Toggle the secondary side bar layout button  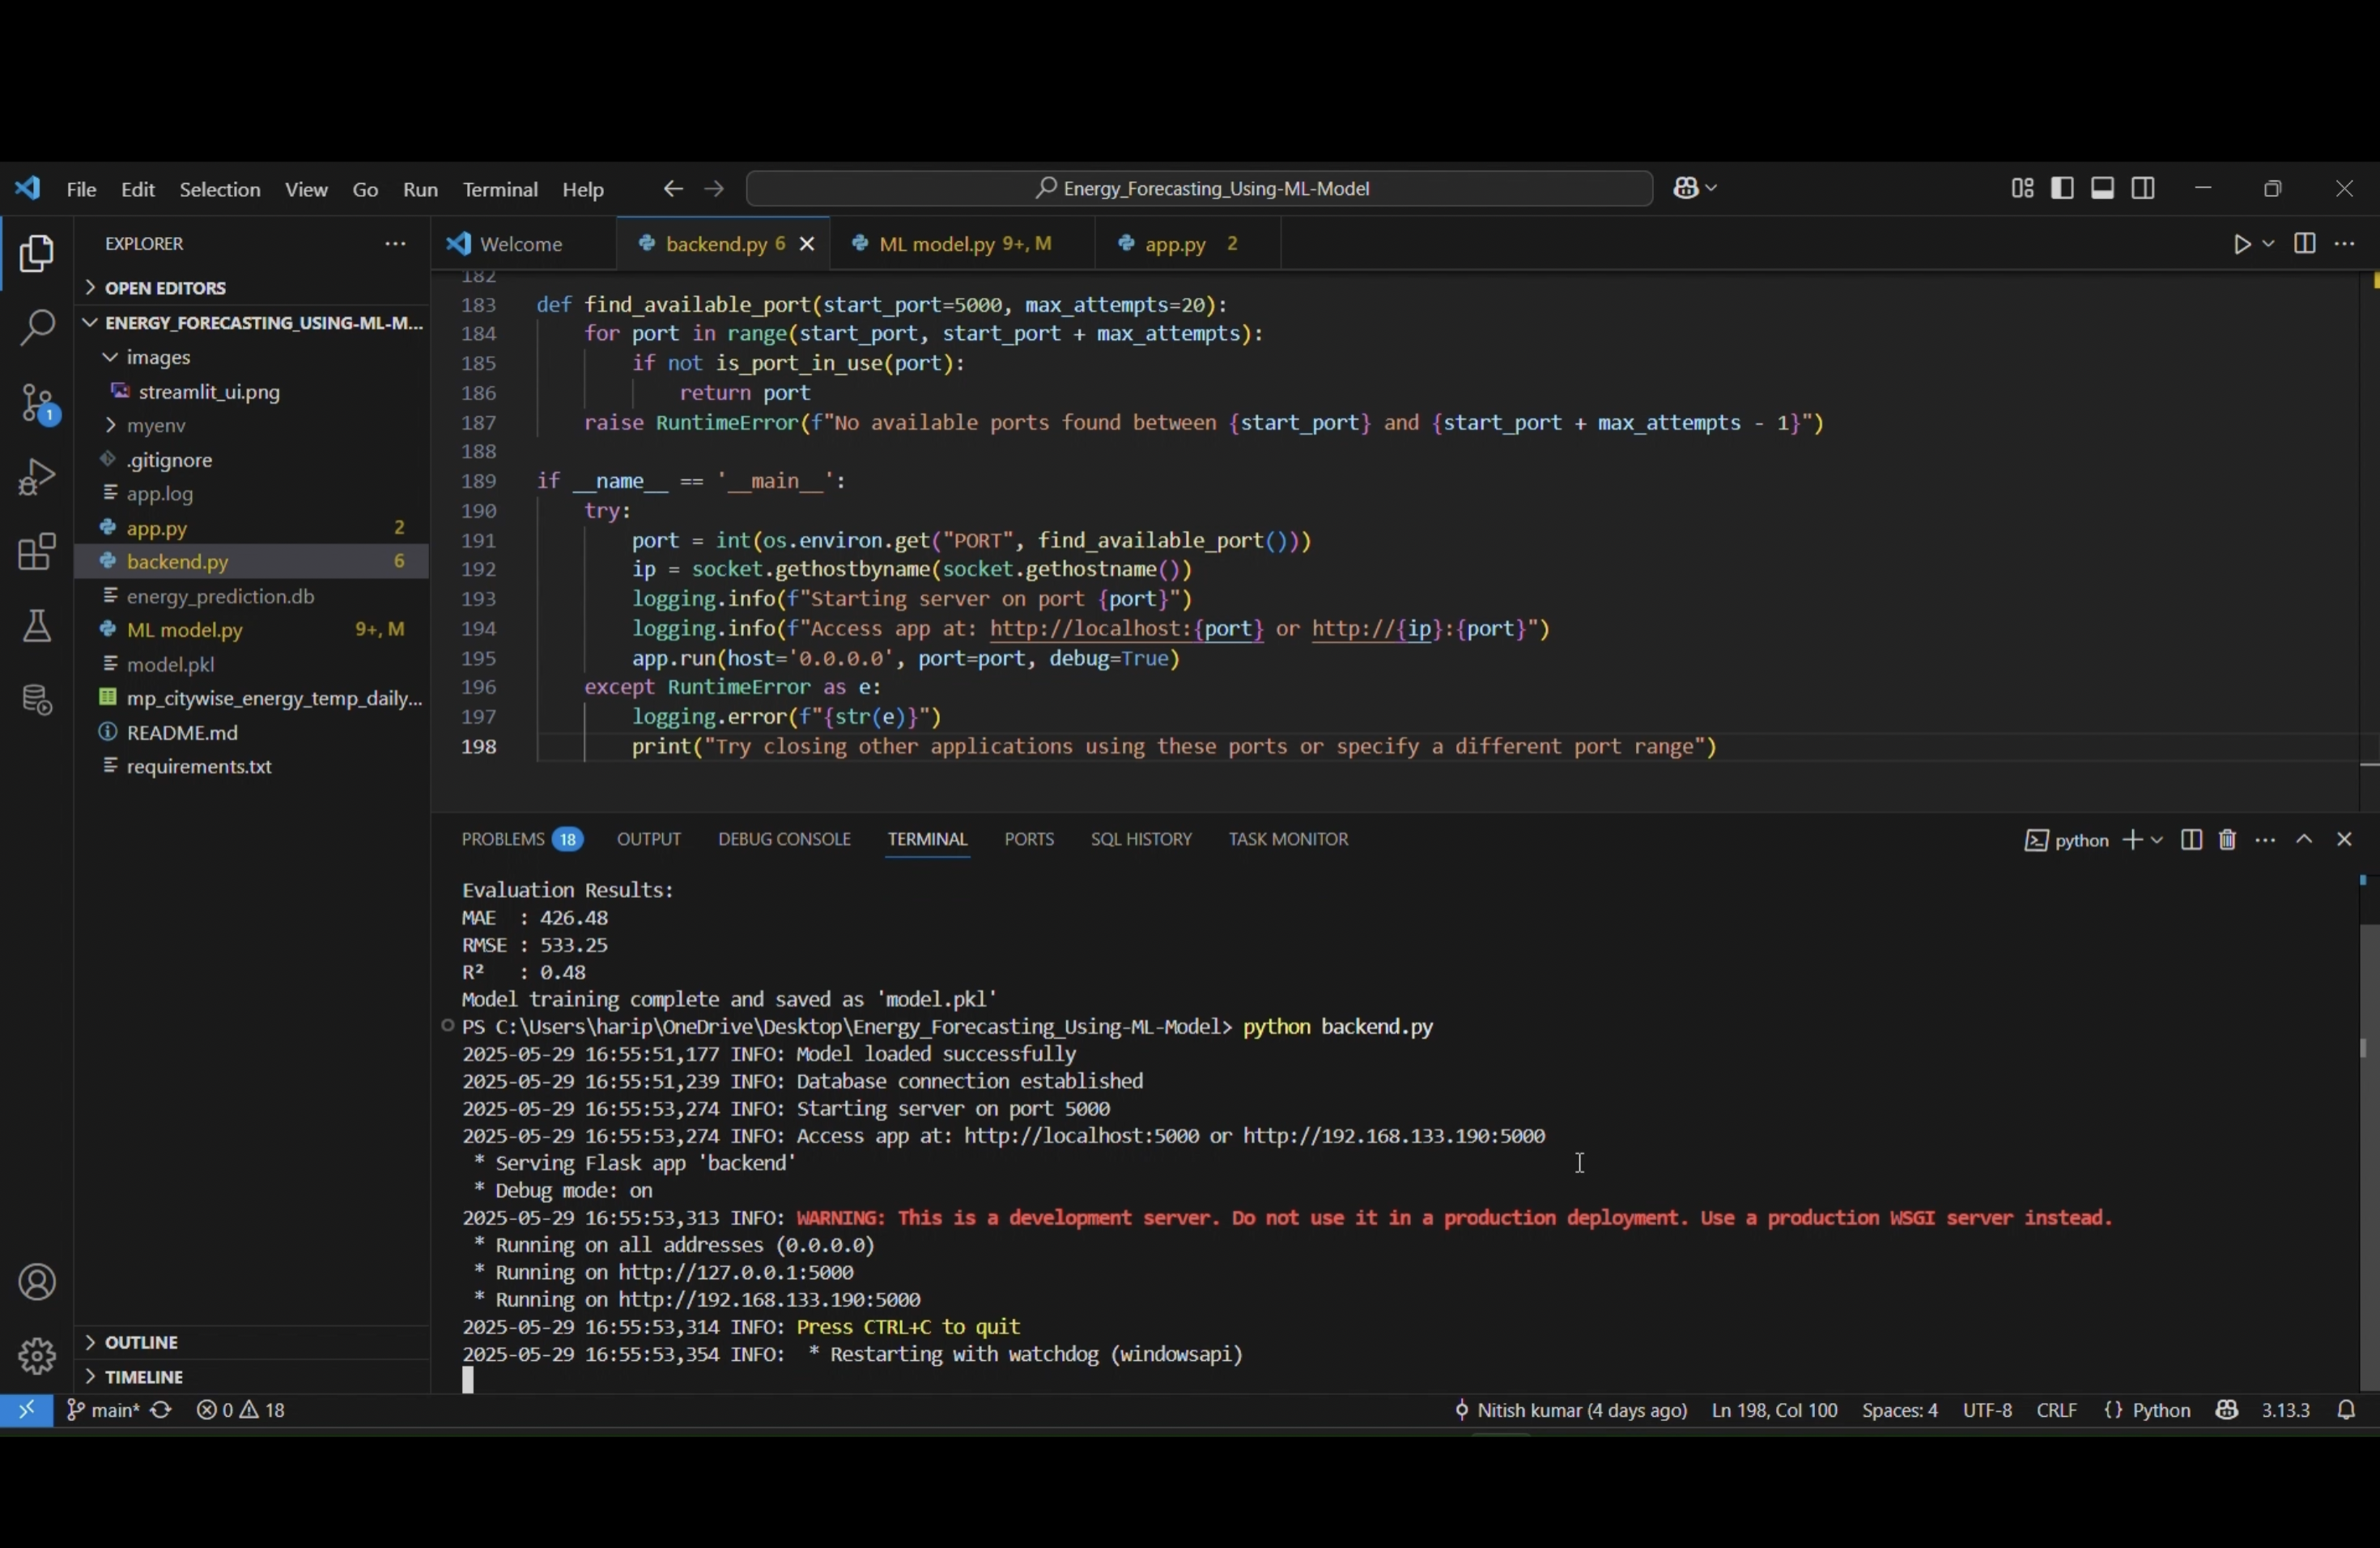[x=2143, y=189]
